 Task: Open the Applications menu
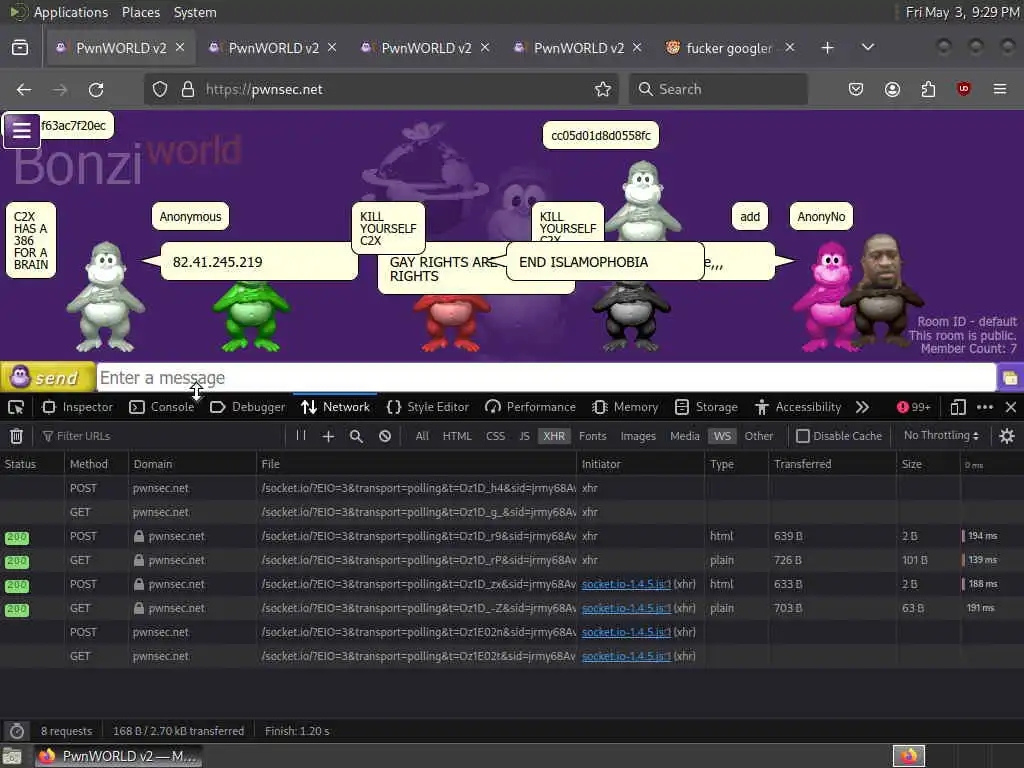71,12
